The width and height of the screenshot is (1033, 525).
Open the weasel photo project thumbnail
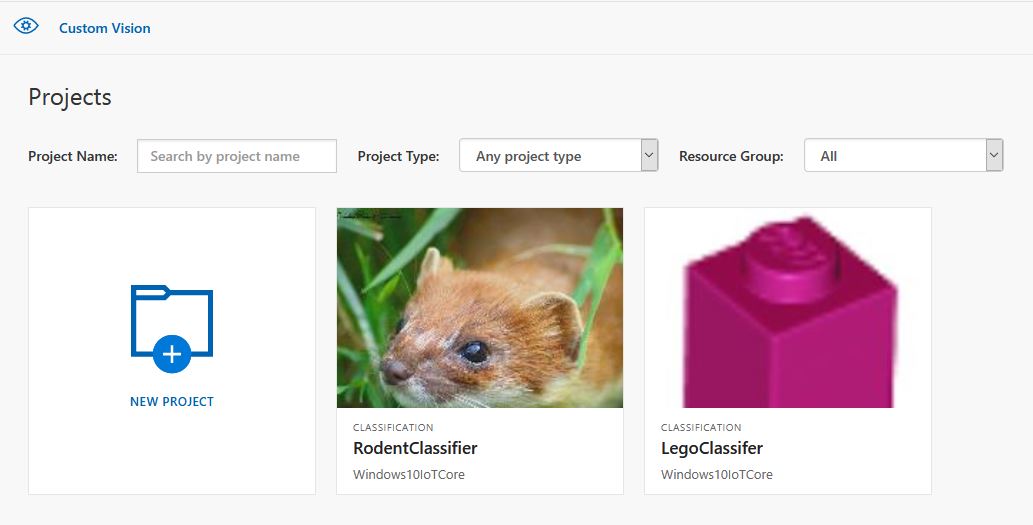coord(480,307)
